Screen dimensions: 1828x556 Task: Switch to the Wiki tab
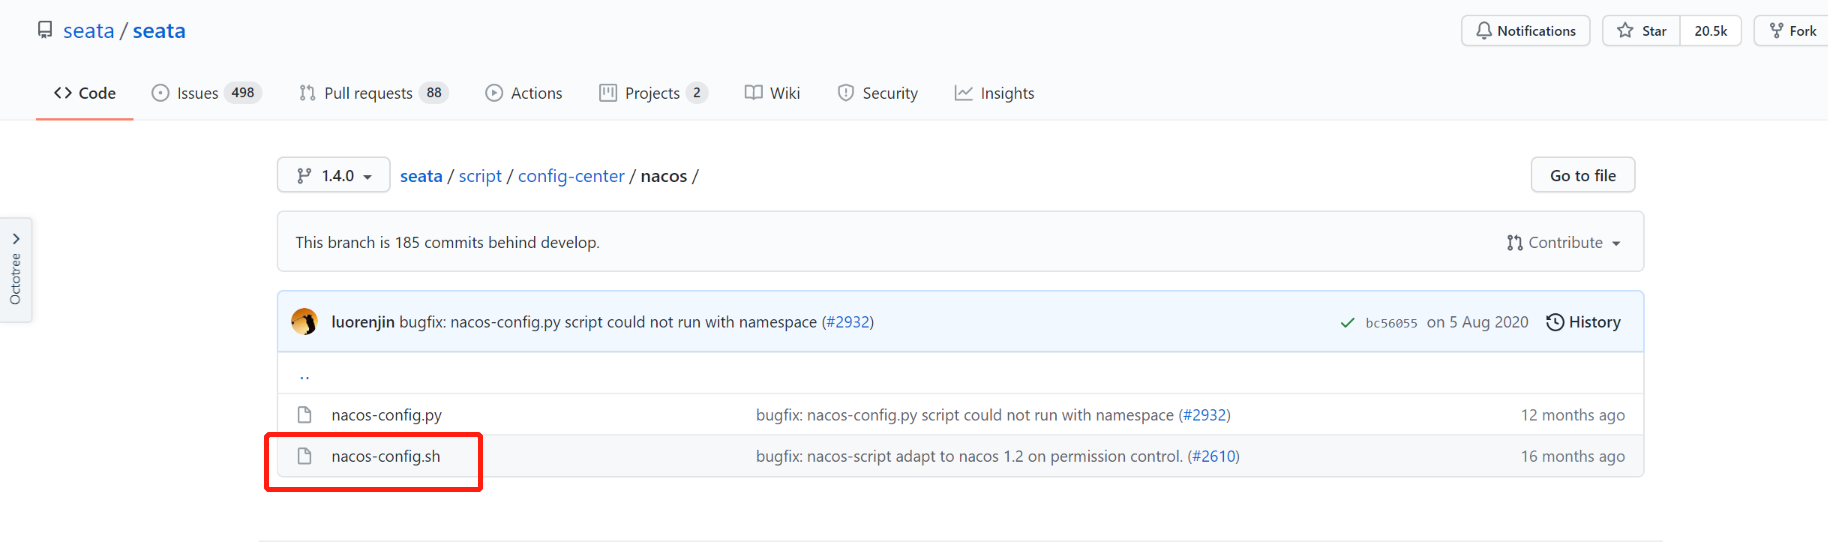click(x=772, y=93)
